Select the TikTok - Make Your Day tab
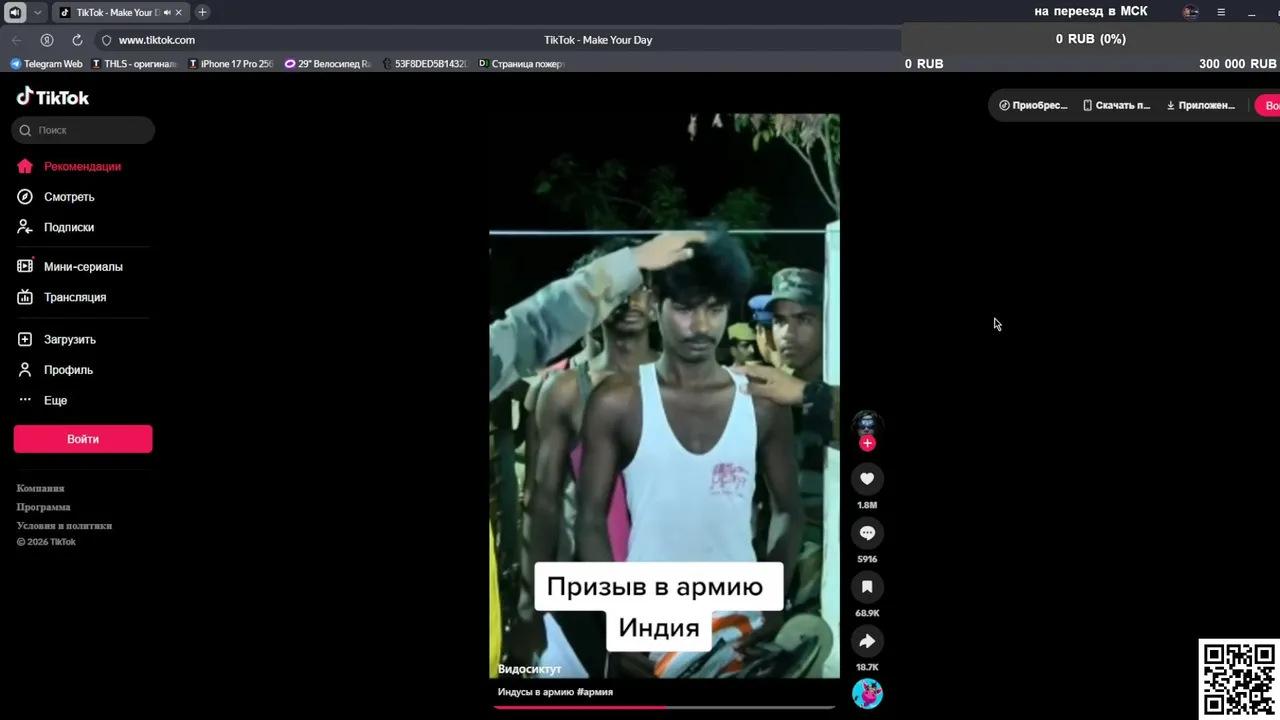The image size is (1280, 720). tap(119, 13)
